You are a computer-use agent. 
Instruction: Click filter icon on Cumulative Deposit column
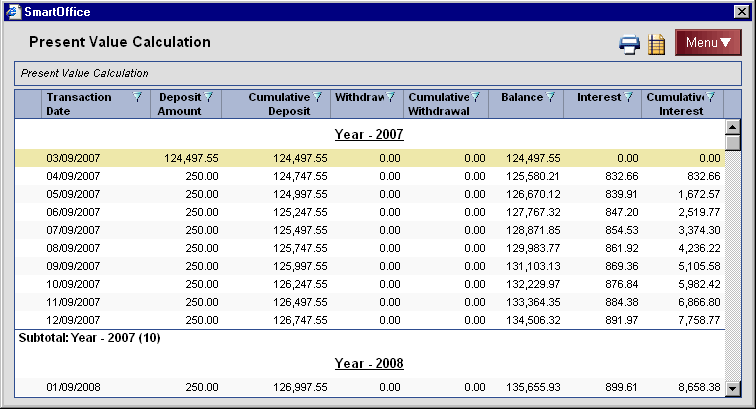317,97
